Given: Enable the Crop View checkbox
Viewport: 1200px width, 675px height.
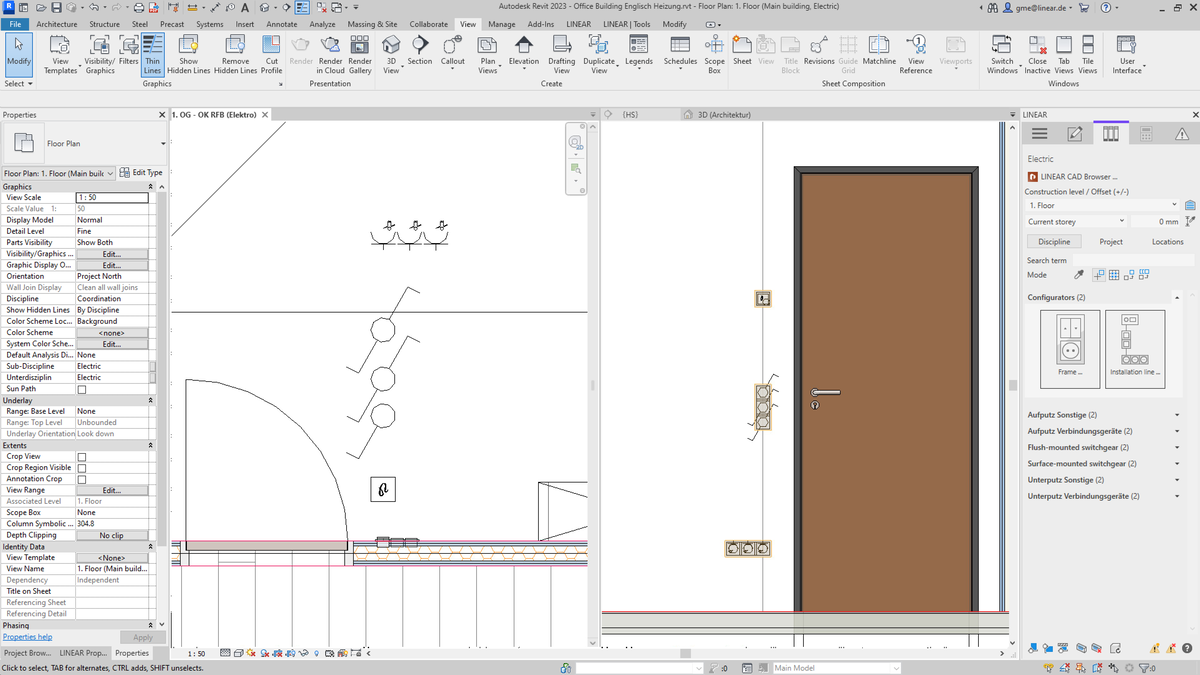Looking at the screenshot, I should [82, 457].
